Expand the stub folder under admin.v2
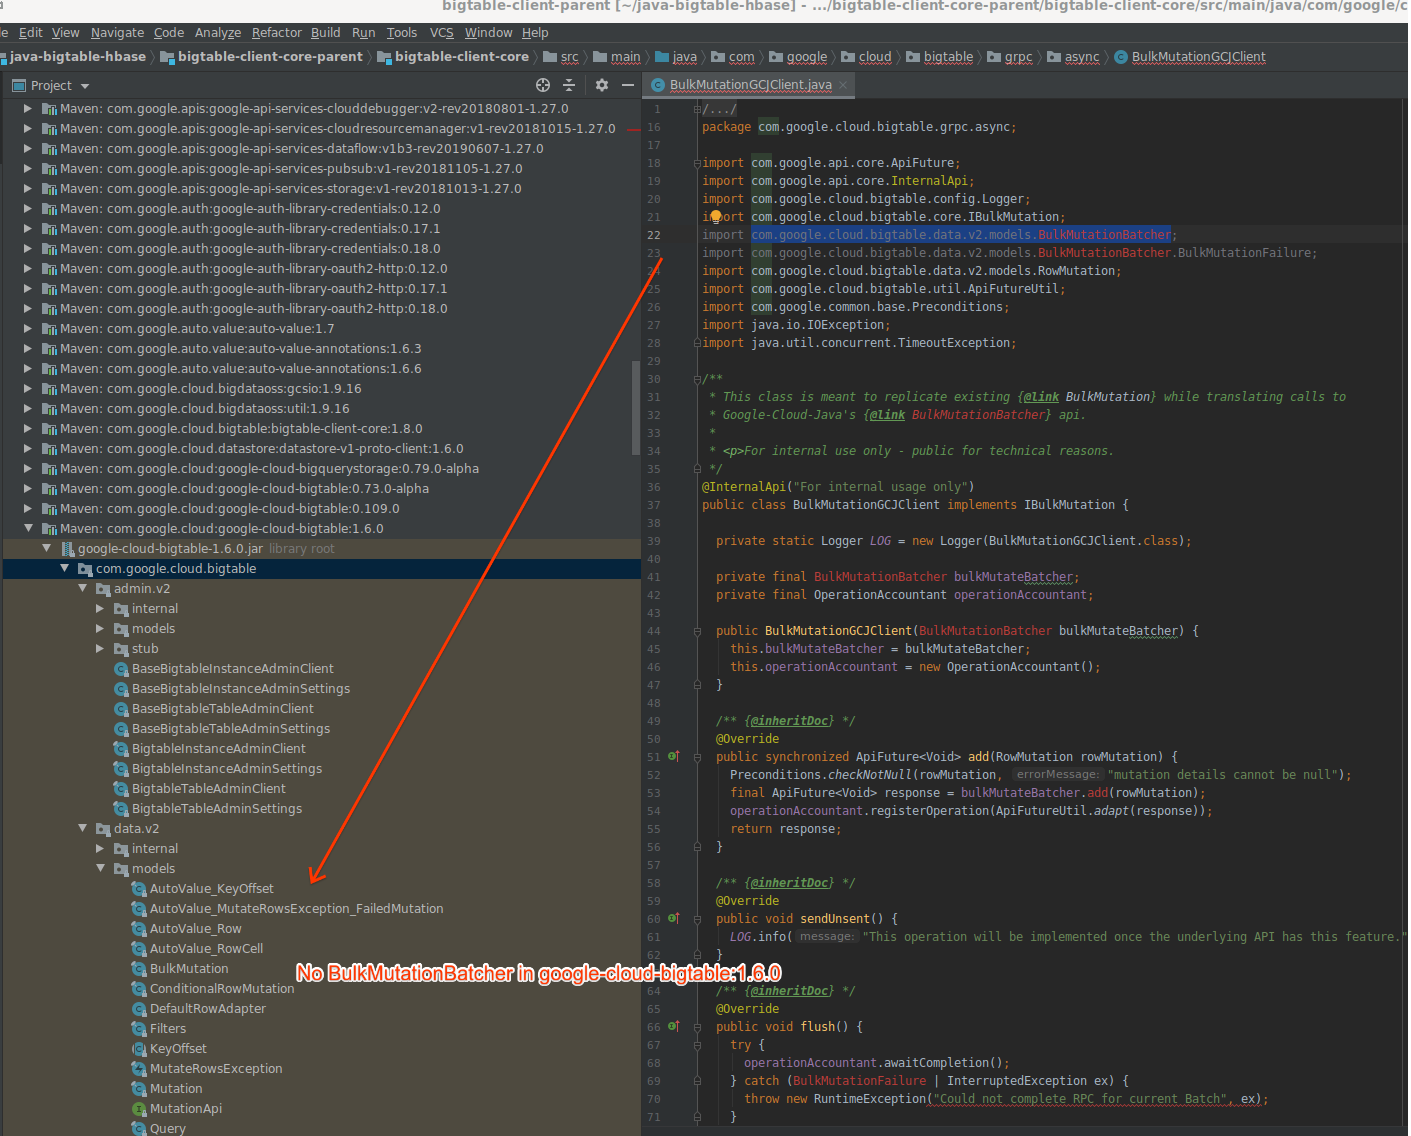The height and width of the screenshot is (1136, 1411). [x=100, y=648]
